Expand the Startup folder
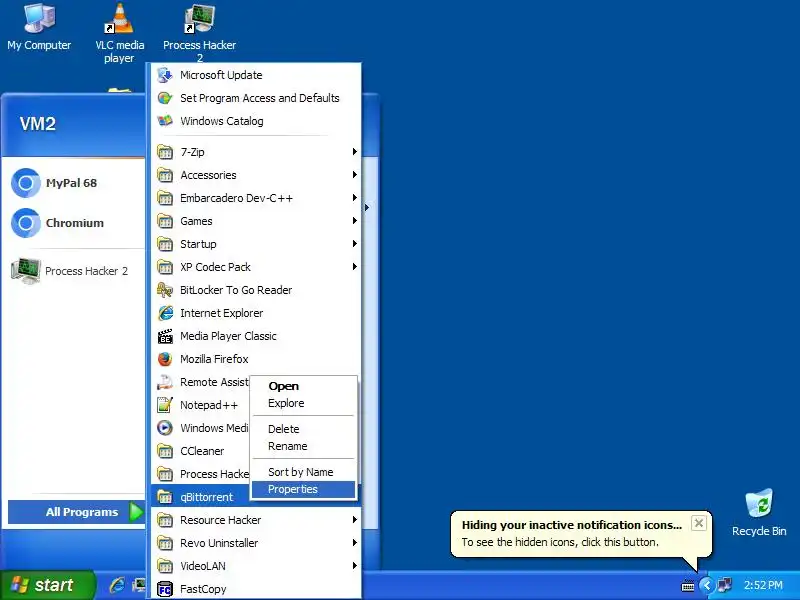 tap(256, 244)
